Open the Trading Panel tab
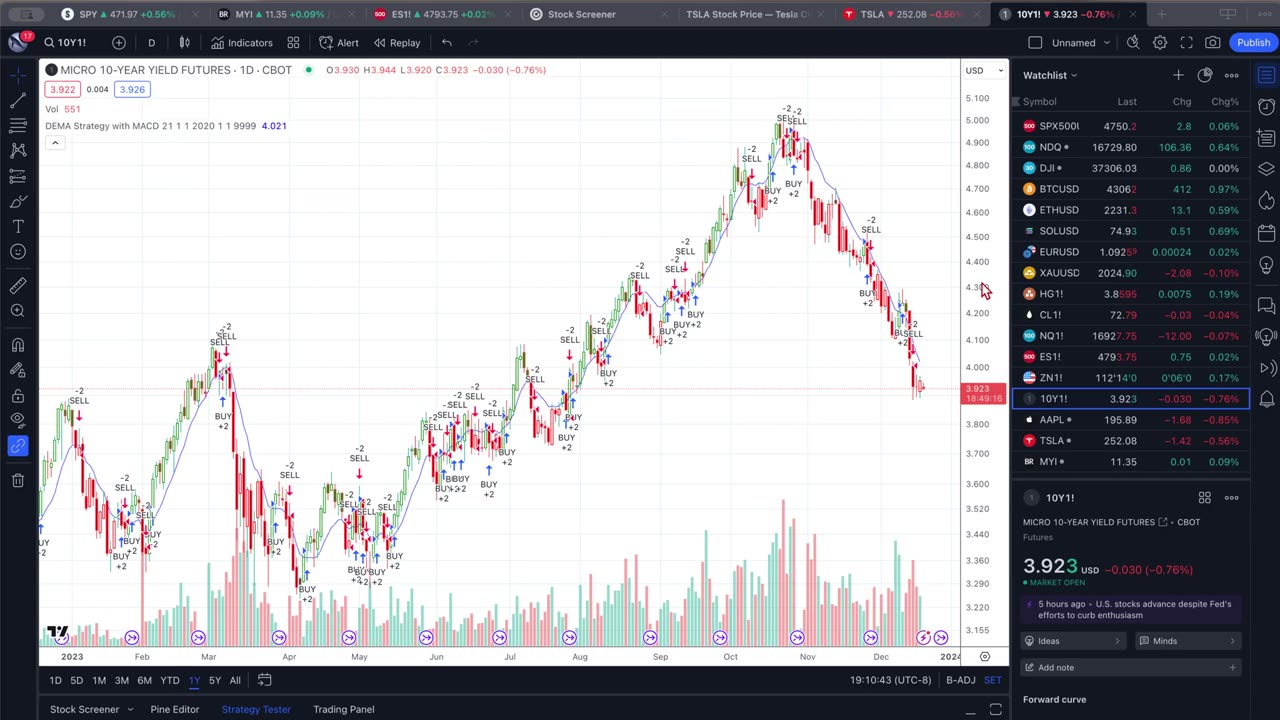Viewport: 1280px width, 720px height. pos(344,709)
